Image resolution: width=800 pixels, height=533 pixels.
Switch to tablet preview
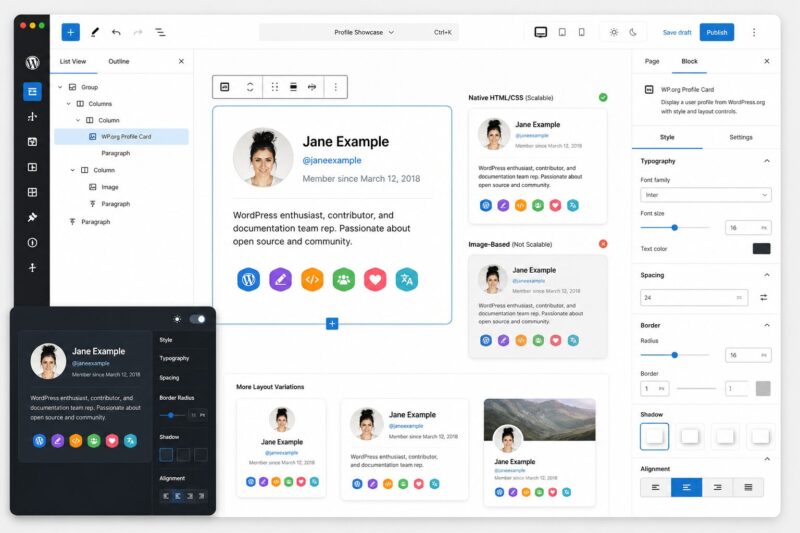[562, 32]
